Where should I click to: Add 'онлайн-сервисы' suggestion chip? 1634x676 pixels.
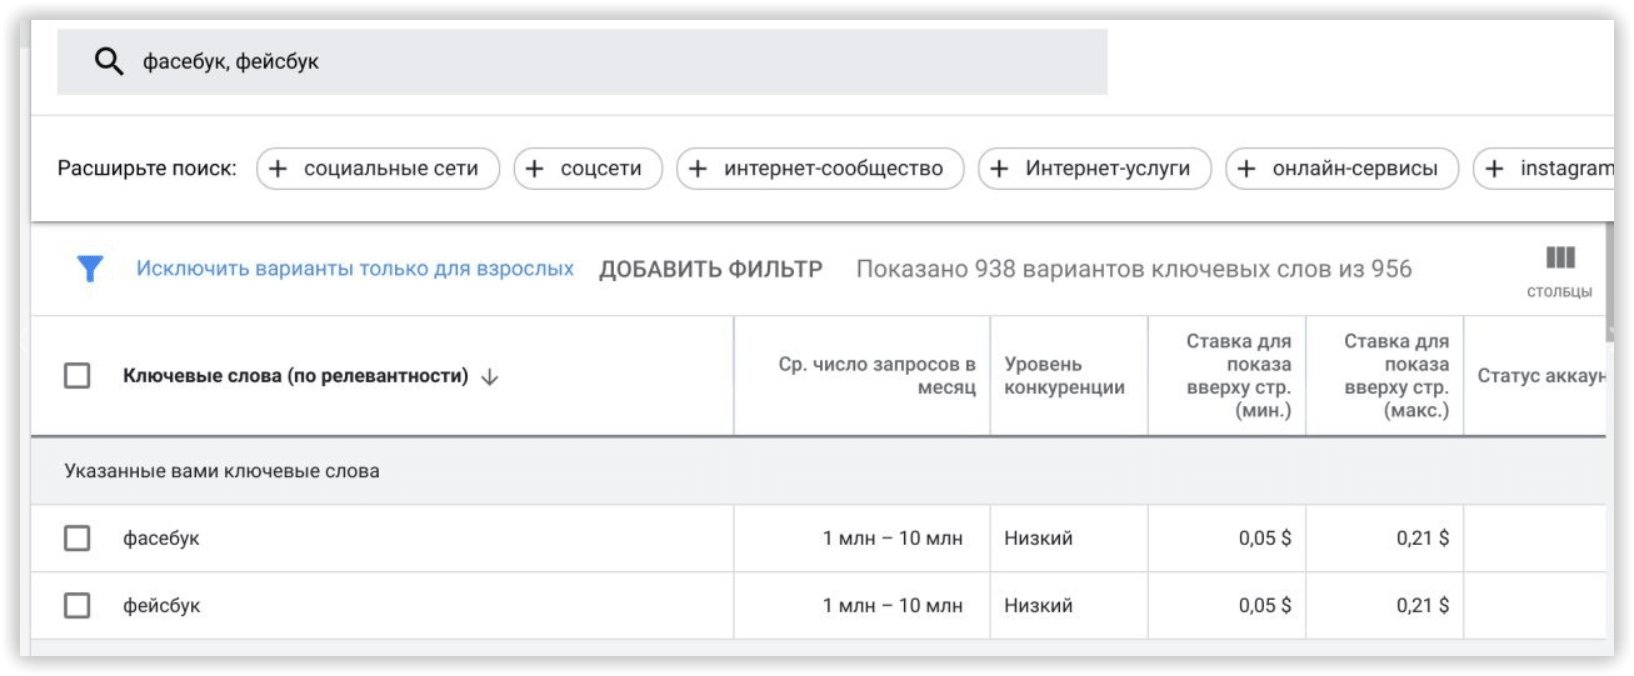[1342, 169]
